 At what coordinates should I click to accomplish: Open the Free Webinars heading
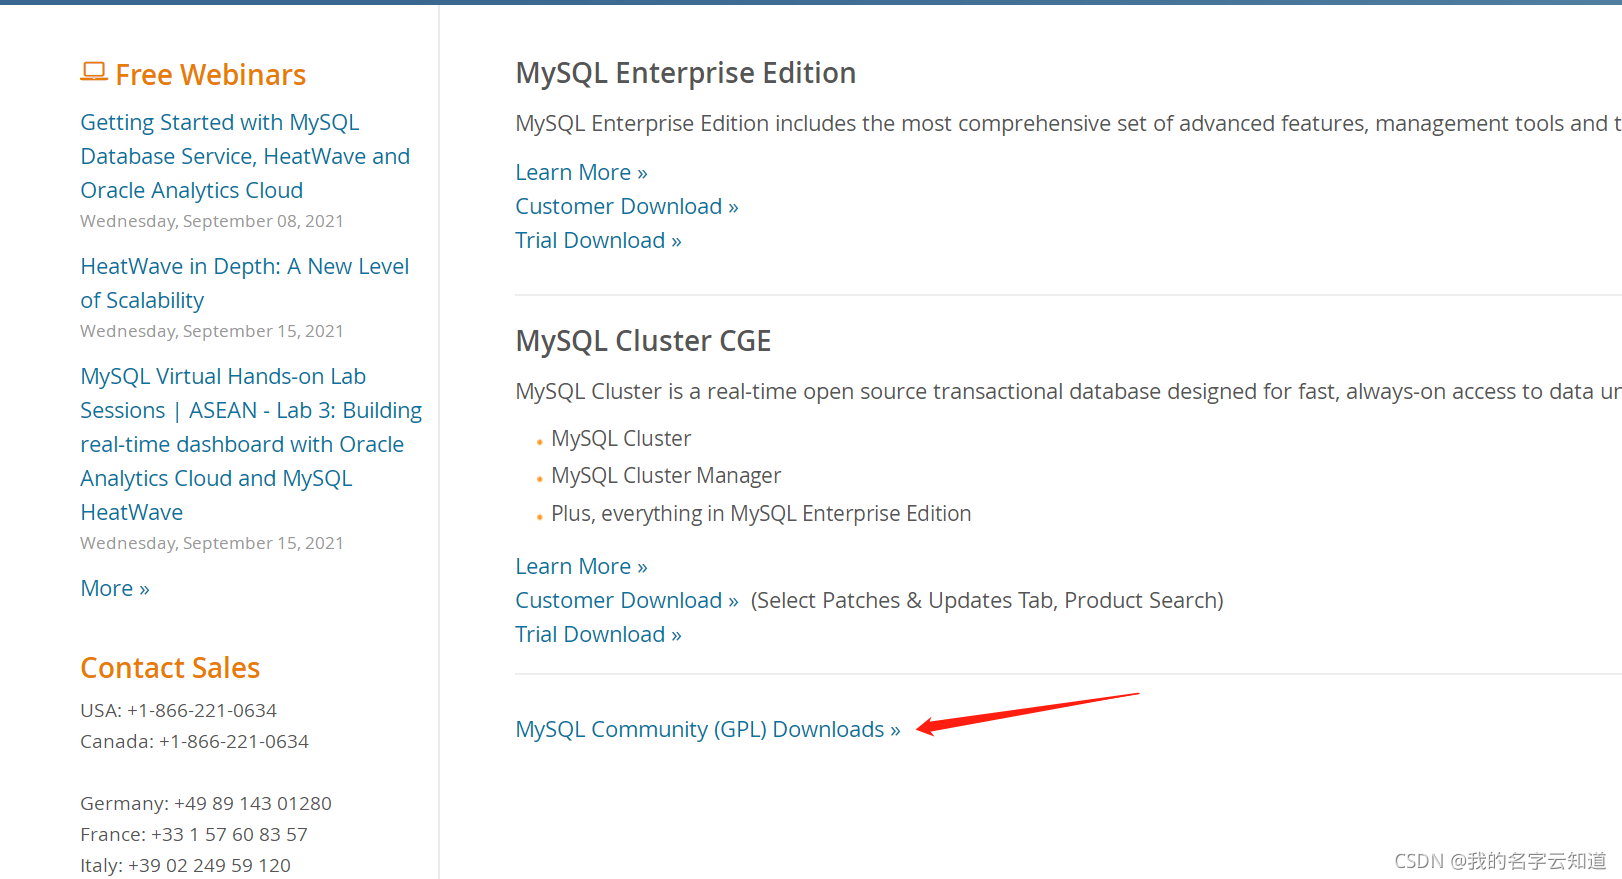tap(210, 75)
